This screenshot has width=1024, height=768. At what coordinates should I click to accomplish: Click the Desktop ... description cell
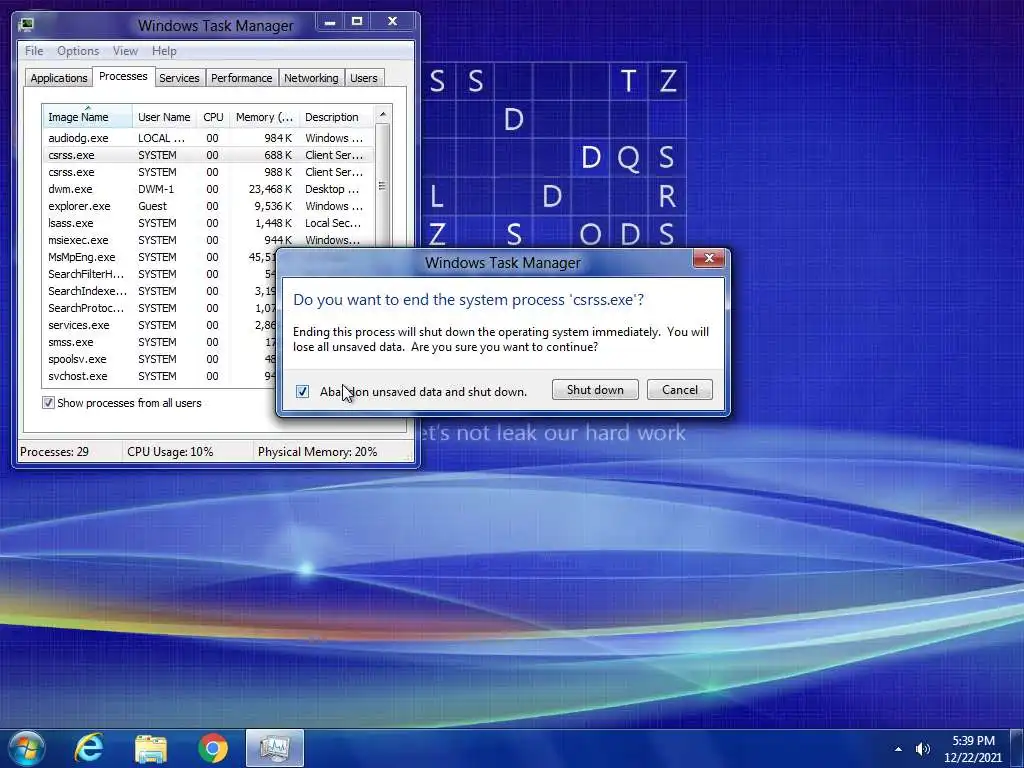(x=332, y=189)
